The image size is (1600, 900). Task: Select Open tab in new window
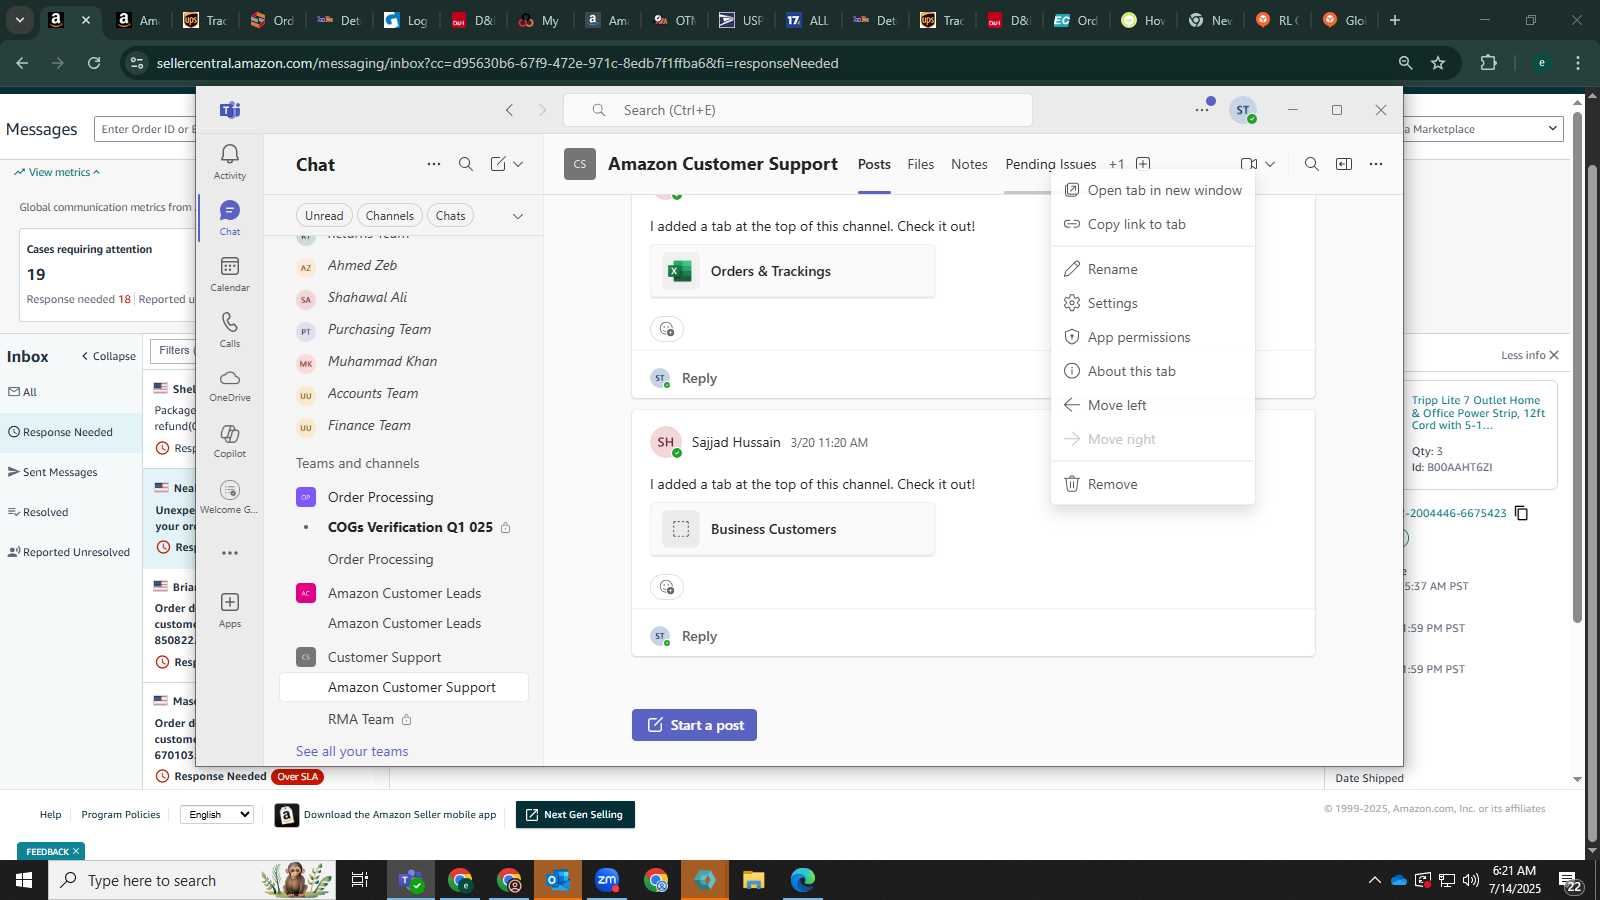click(x=1153, y=190)
